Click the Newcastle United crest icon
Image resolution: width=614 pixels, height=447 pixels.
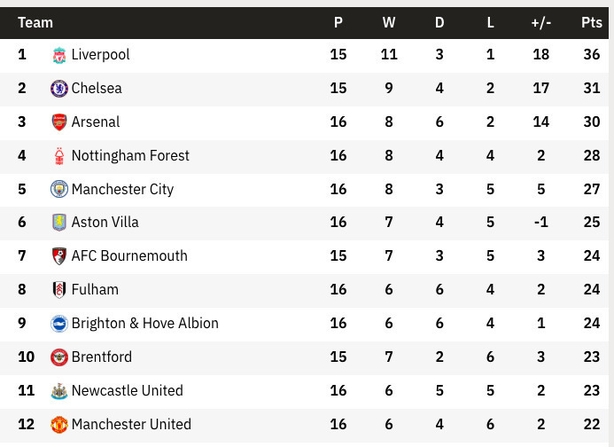pyautogui.click(x=59, y=391)
